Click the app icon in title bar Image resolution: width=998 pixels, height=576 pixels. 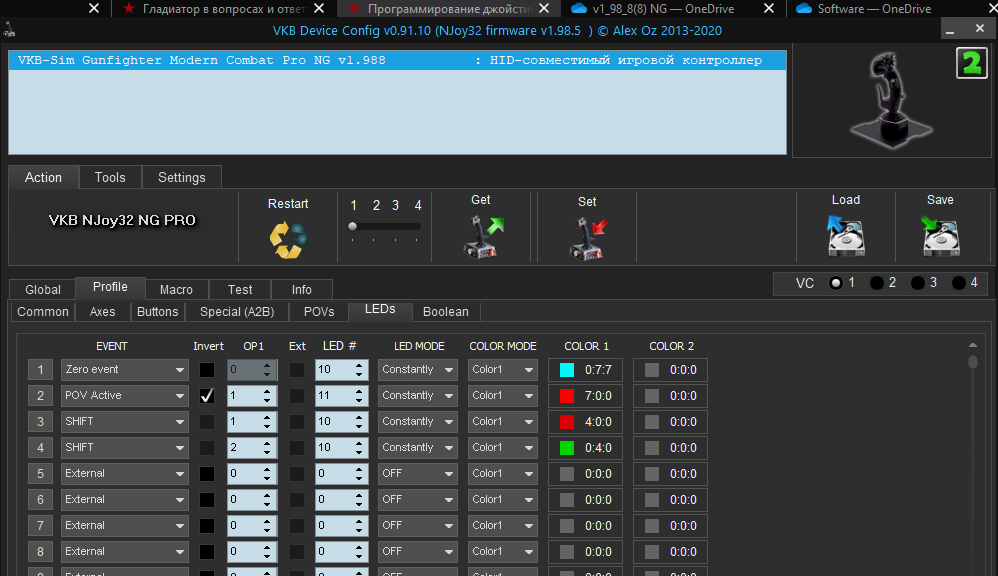(10, 30)
